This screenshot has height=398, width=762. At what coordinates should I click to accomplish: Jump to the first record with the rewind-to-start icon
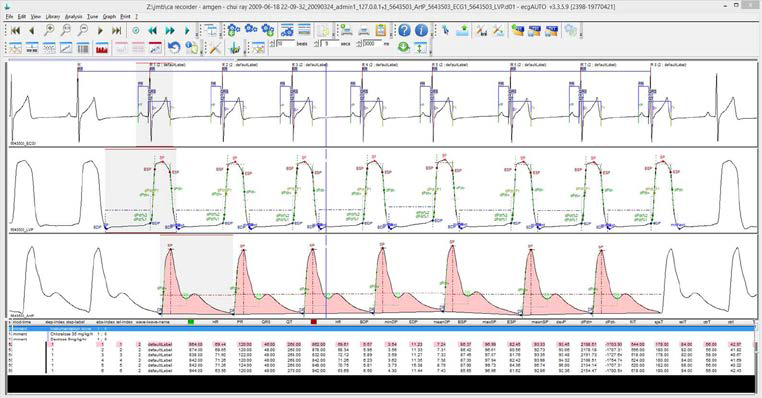[x=15, y=31]
